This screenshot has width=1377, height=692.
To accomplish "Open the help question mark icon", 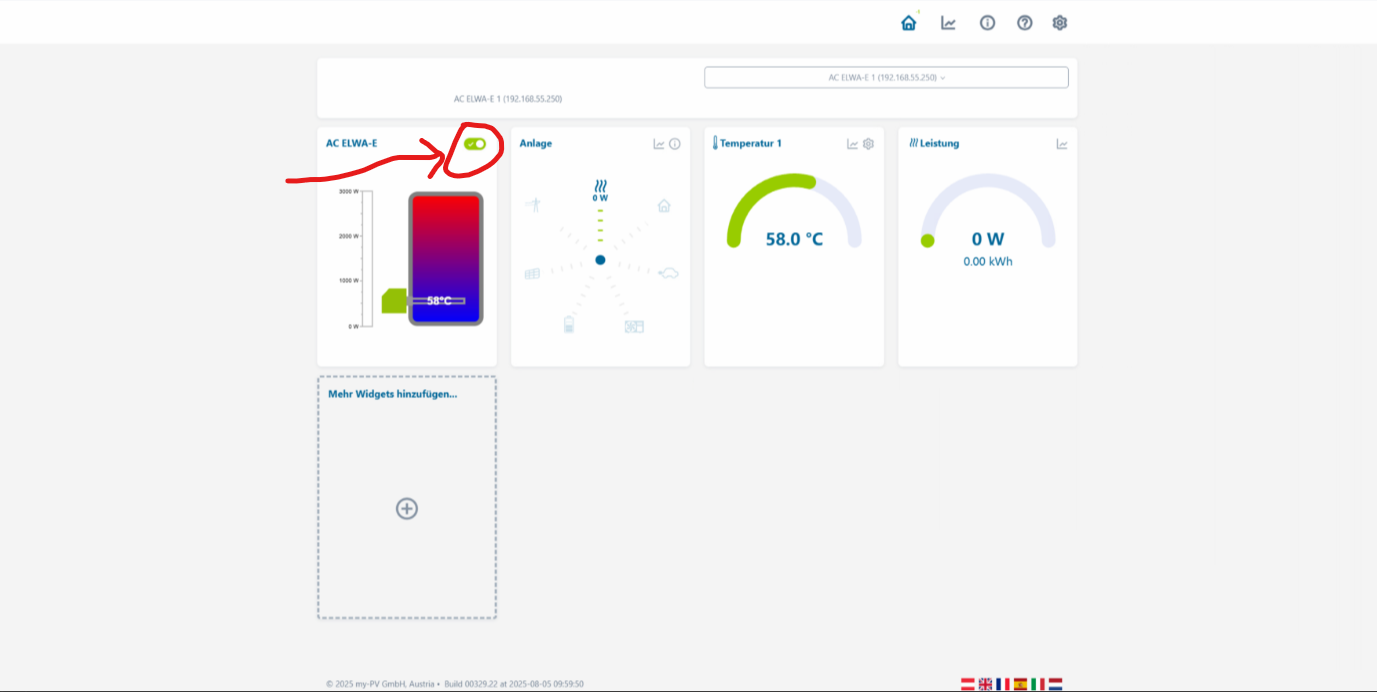I will point(1024,23).
